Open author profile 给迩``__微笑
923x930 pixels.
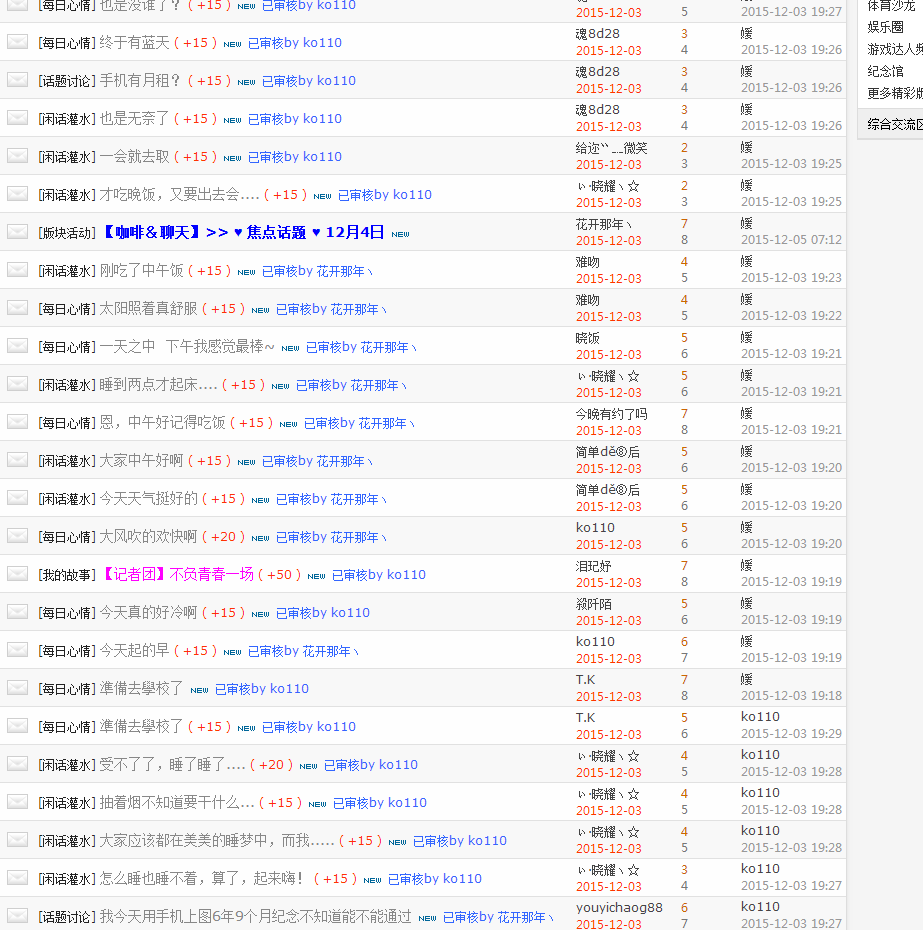pos(612,148)
